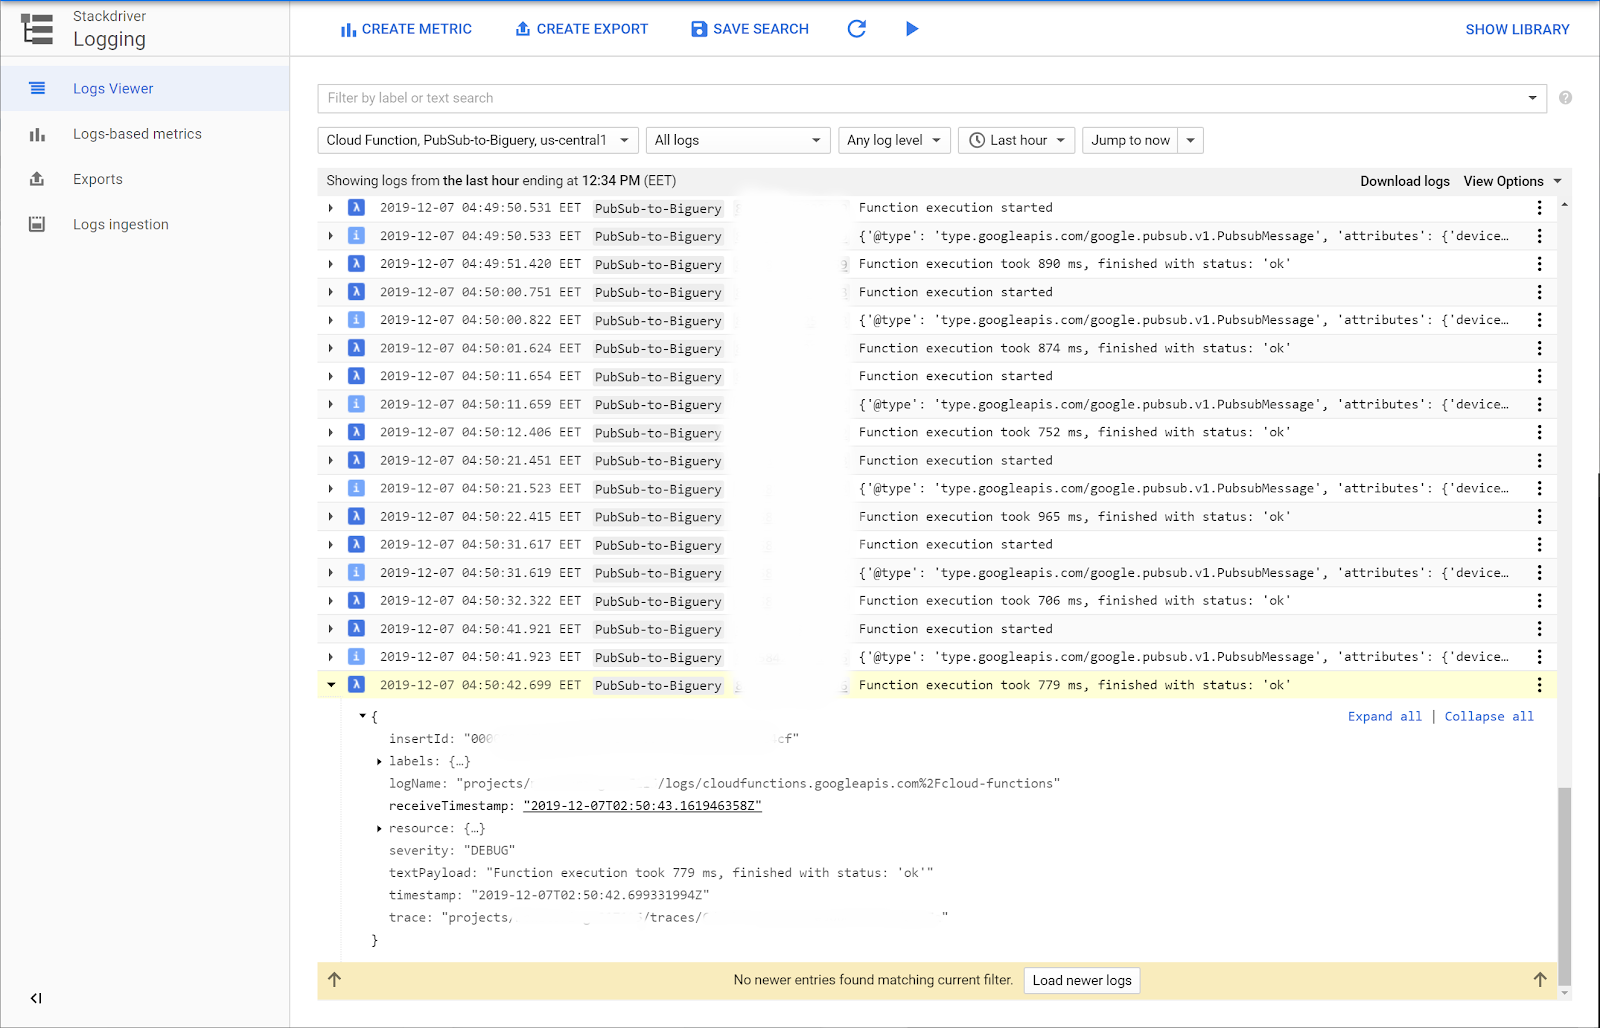Screen dimensions: 1600x1028
Task: Click the Stackdriver logo icon
Action: [36, 27]
